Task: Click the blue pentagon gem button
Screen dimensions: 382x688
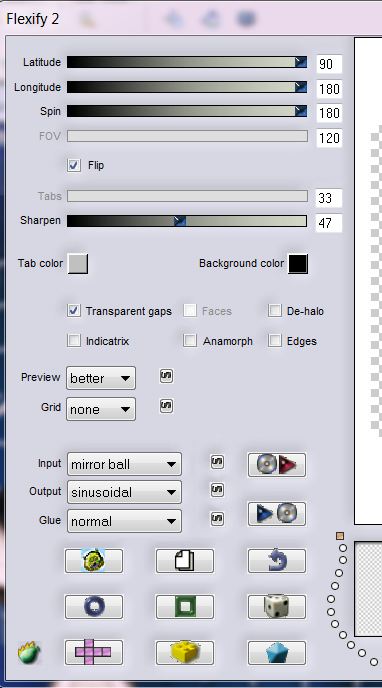Action: 277,652
